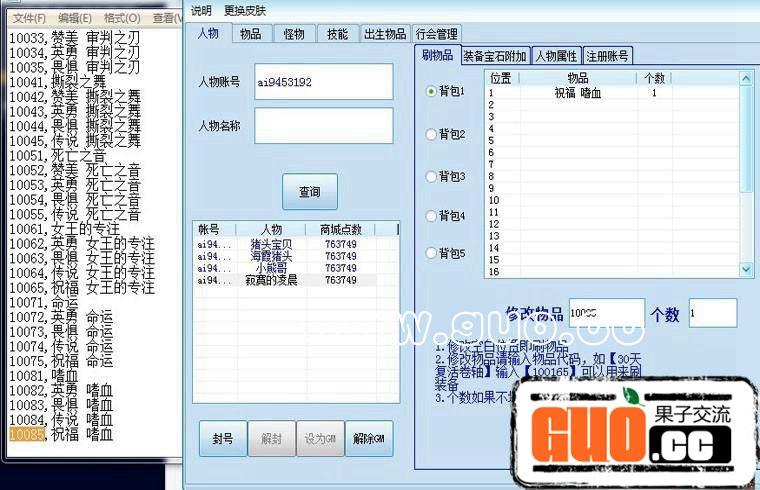The height and width of the screenshot is (490, 760).
Task: Open Notepad's 文件(F) menu
Action: pyautogui.click(x=29, y=18)
